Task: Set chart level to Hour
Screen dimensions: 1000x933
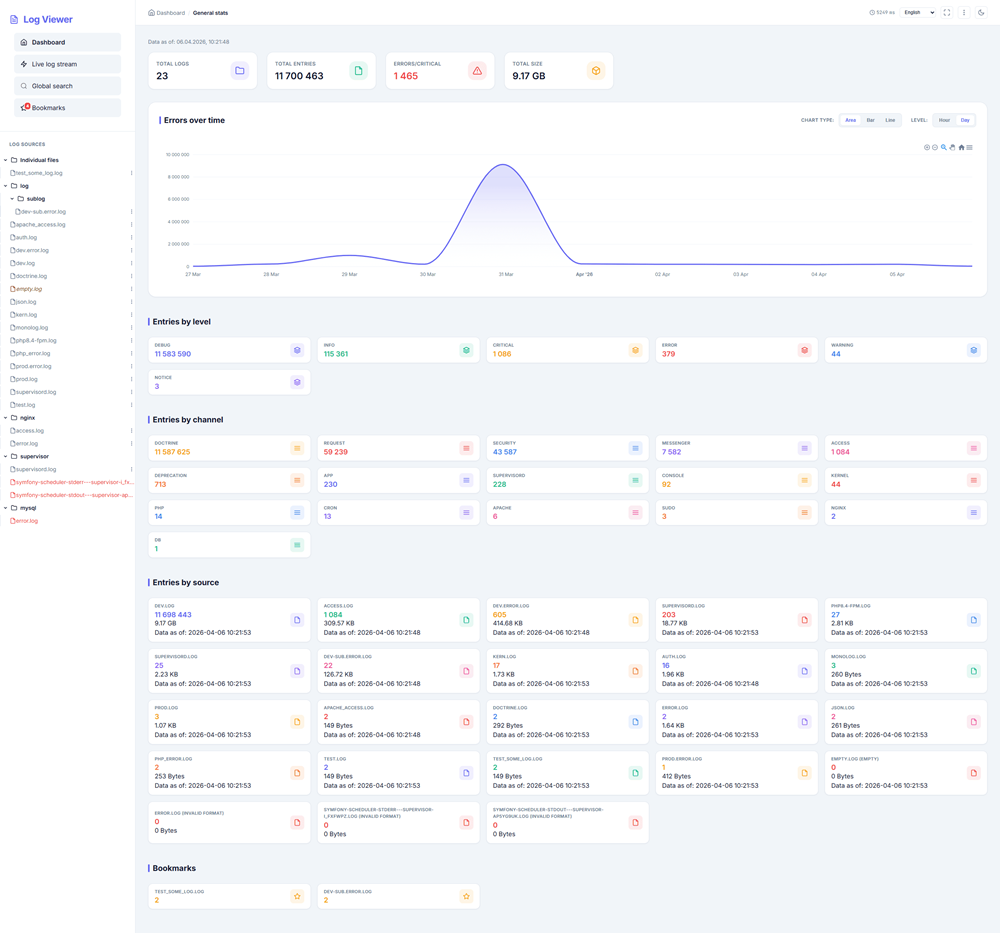Action: 944,120
